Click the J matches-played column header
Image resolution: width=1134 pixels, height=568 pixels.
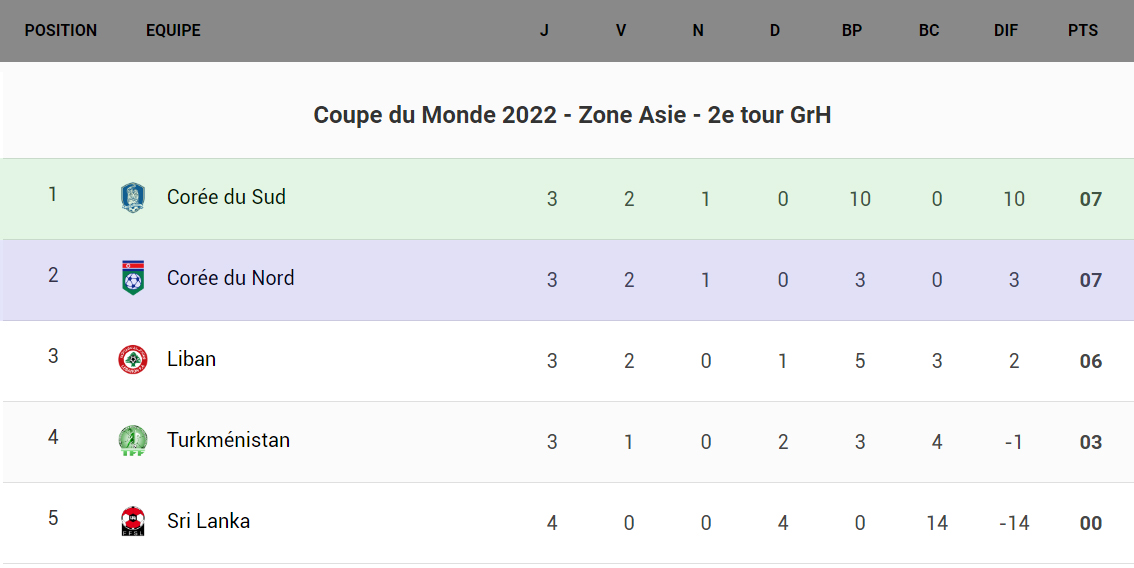point(544,31)
